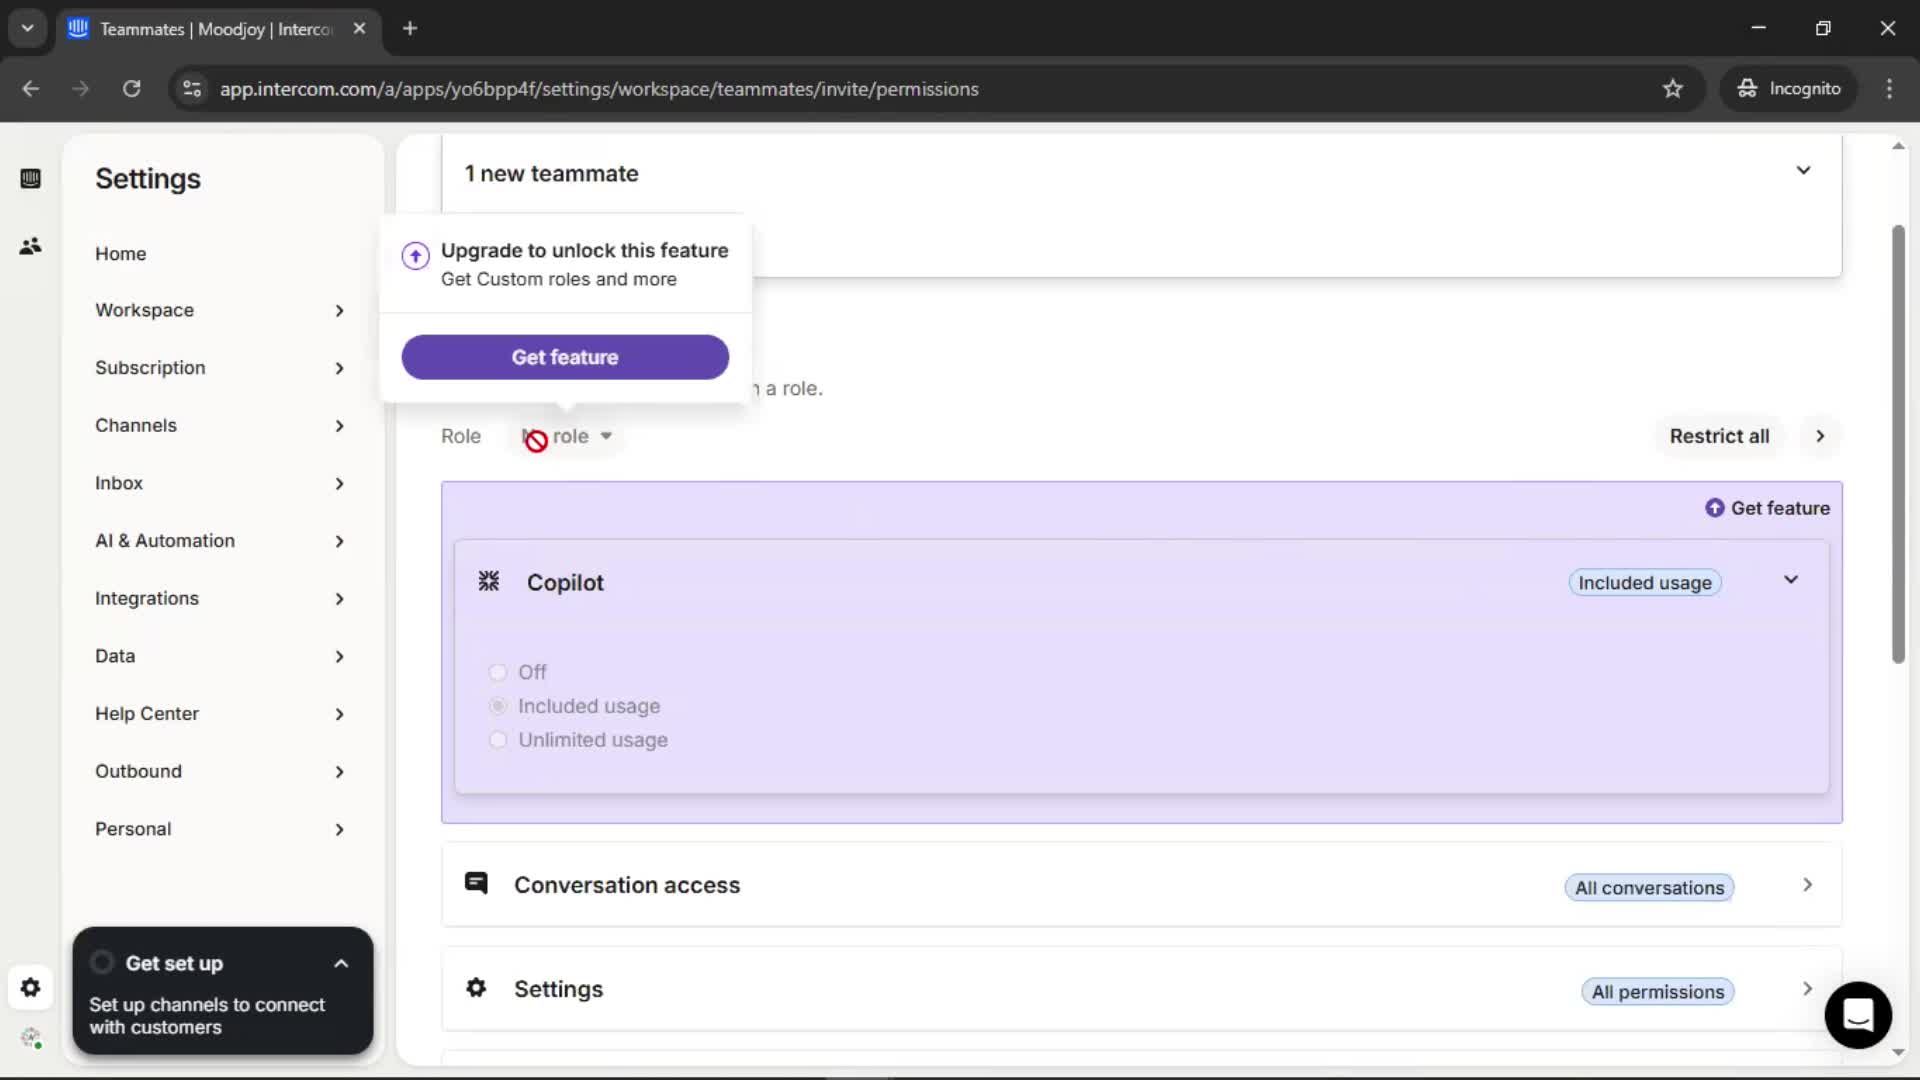Viewport: 1920px width, 1080px height.
Task: Click the Included usage badge on Copilot
Action: (1645, 583)
